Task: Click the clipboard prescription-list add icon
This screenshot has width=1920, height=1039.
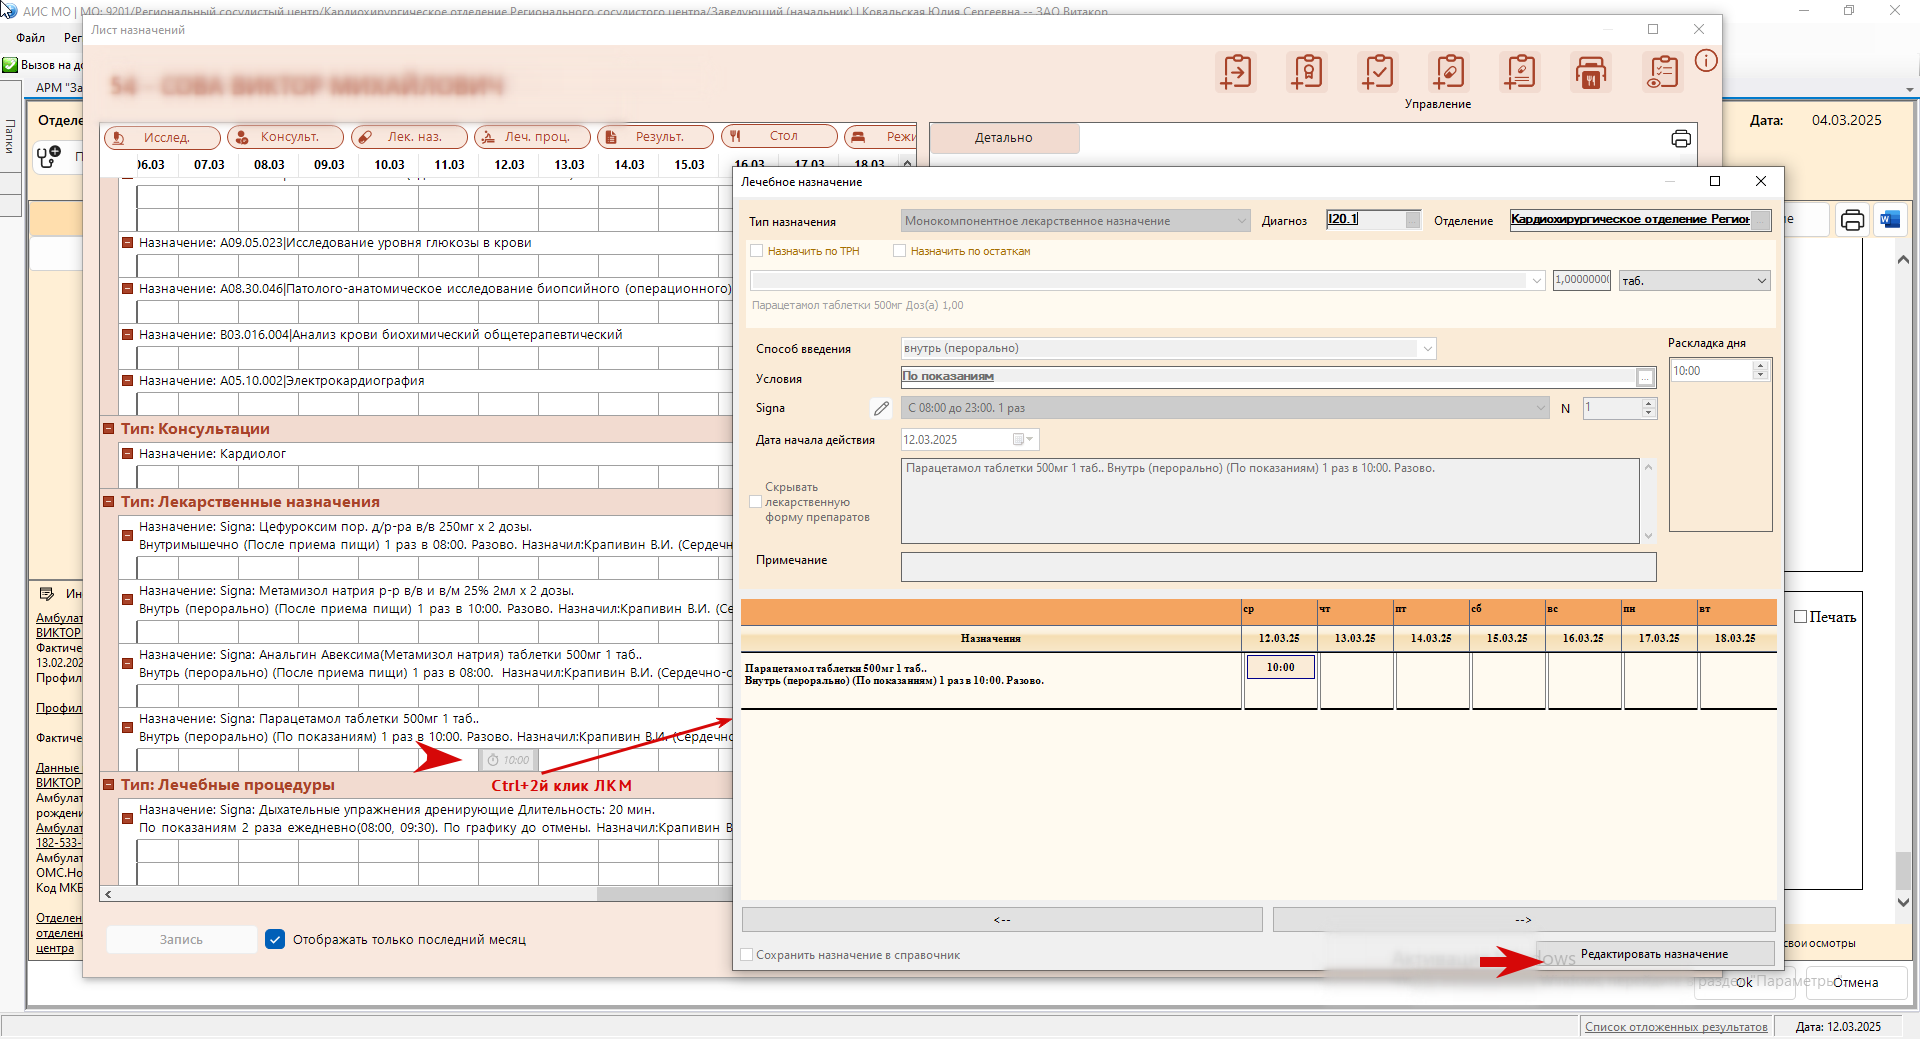Action: pyautogui.click(x=1520, y=72)
